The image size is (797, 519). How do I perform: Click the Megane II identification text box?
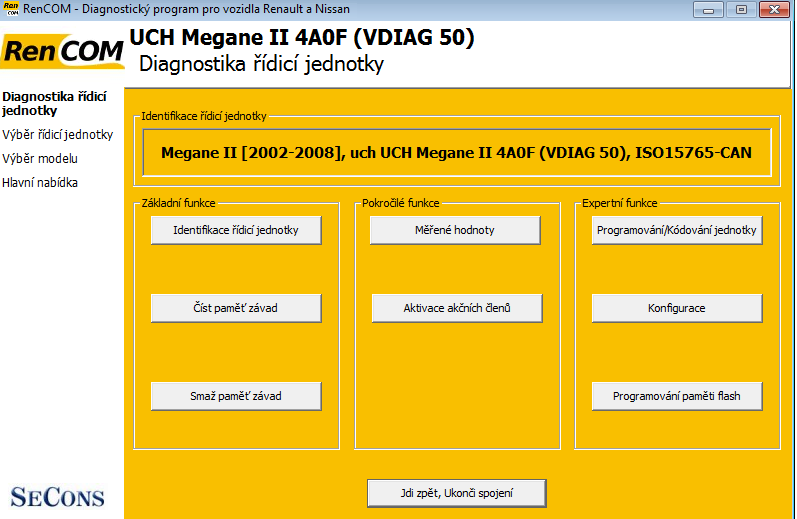pos(456,153)
